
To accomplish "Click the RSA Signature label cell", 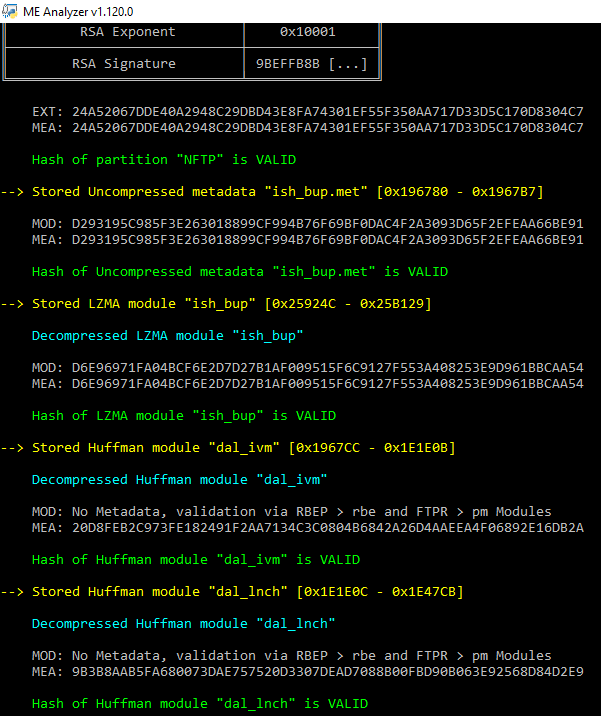I will [125, 63].
